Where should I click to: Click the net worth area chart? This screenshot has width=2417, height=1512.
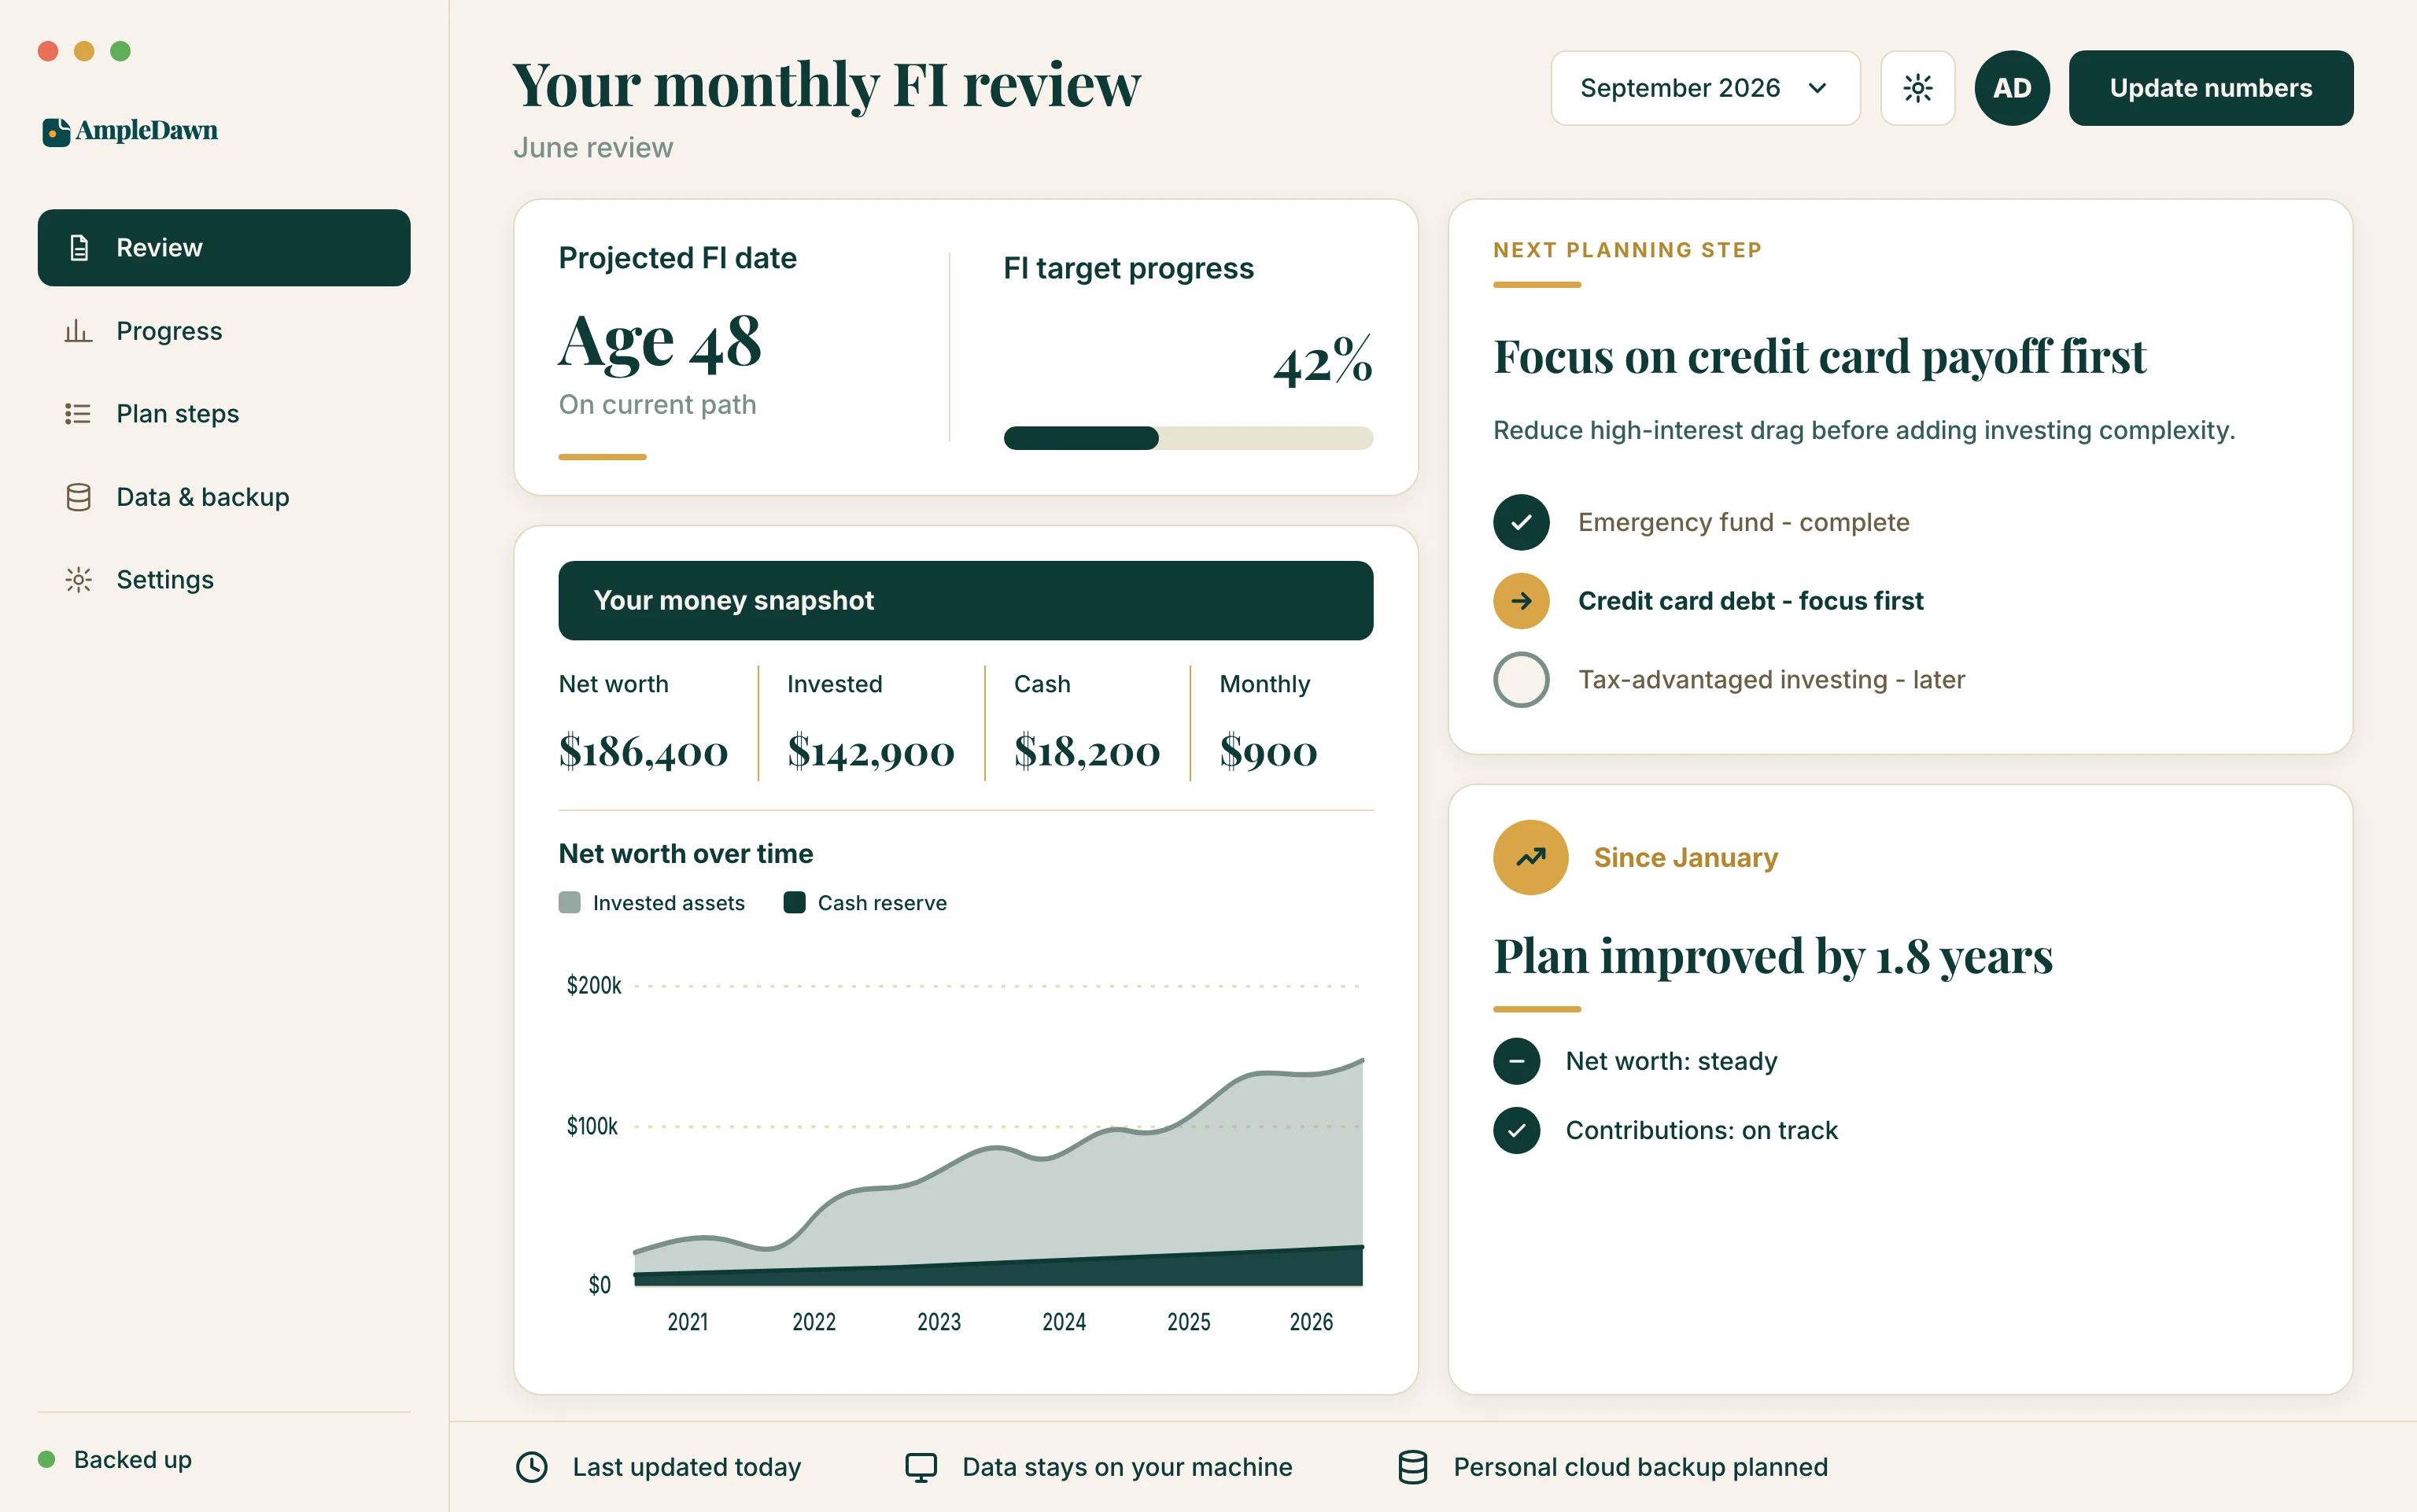click(998, 1172)
